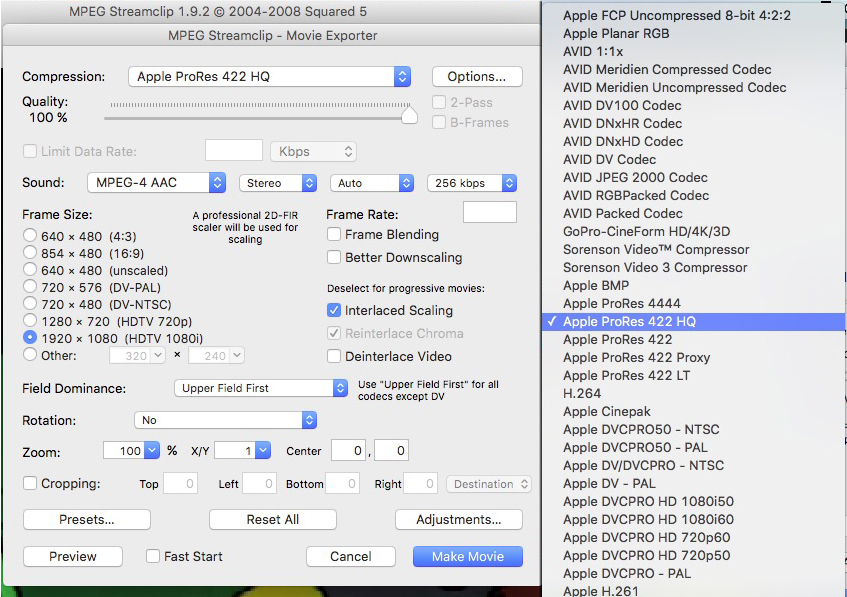Image resolution: width=847 pixels, height=597 pixels.
Task: Open the MPEG-4 AAC sound format dropdown
Action: point(156,183)
